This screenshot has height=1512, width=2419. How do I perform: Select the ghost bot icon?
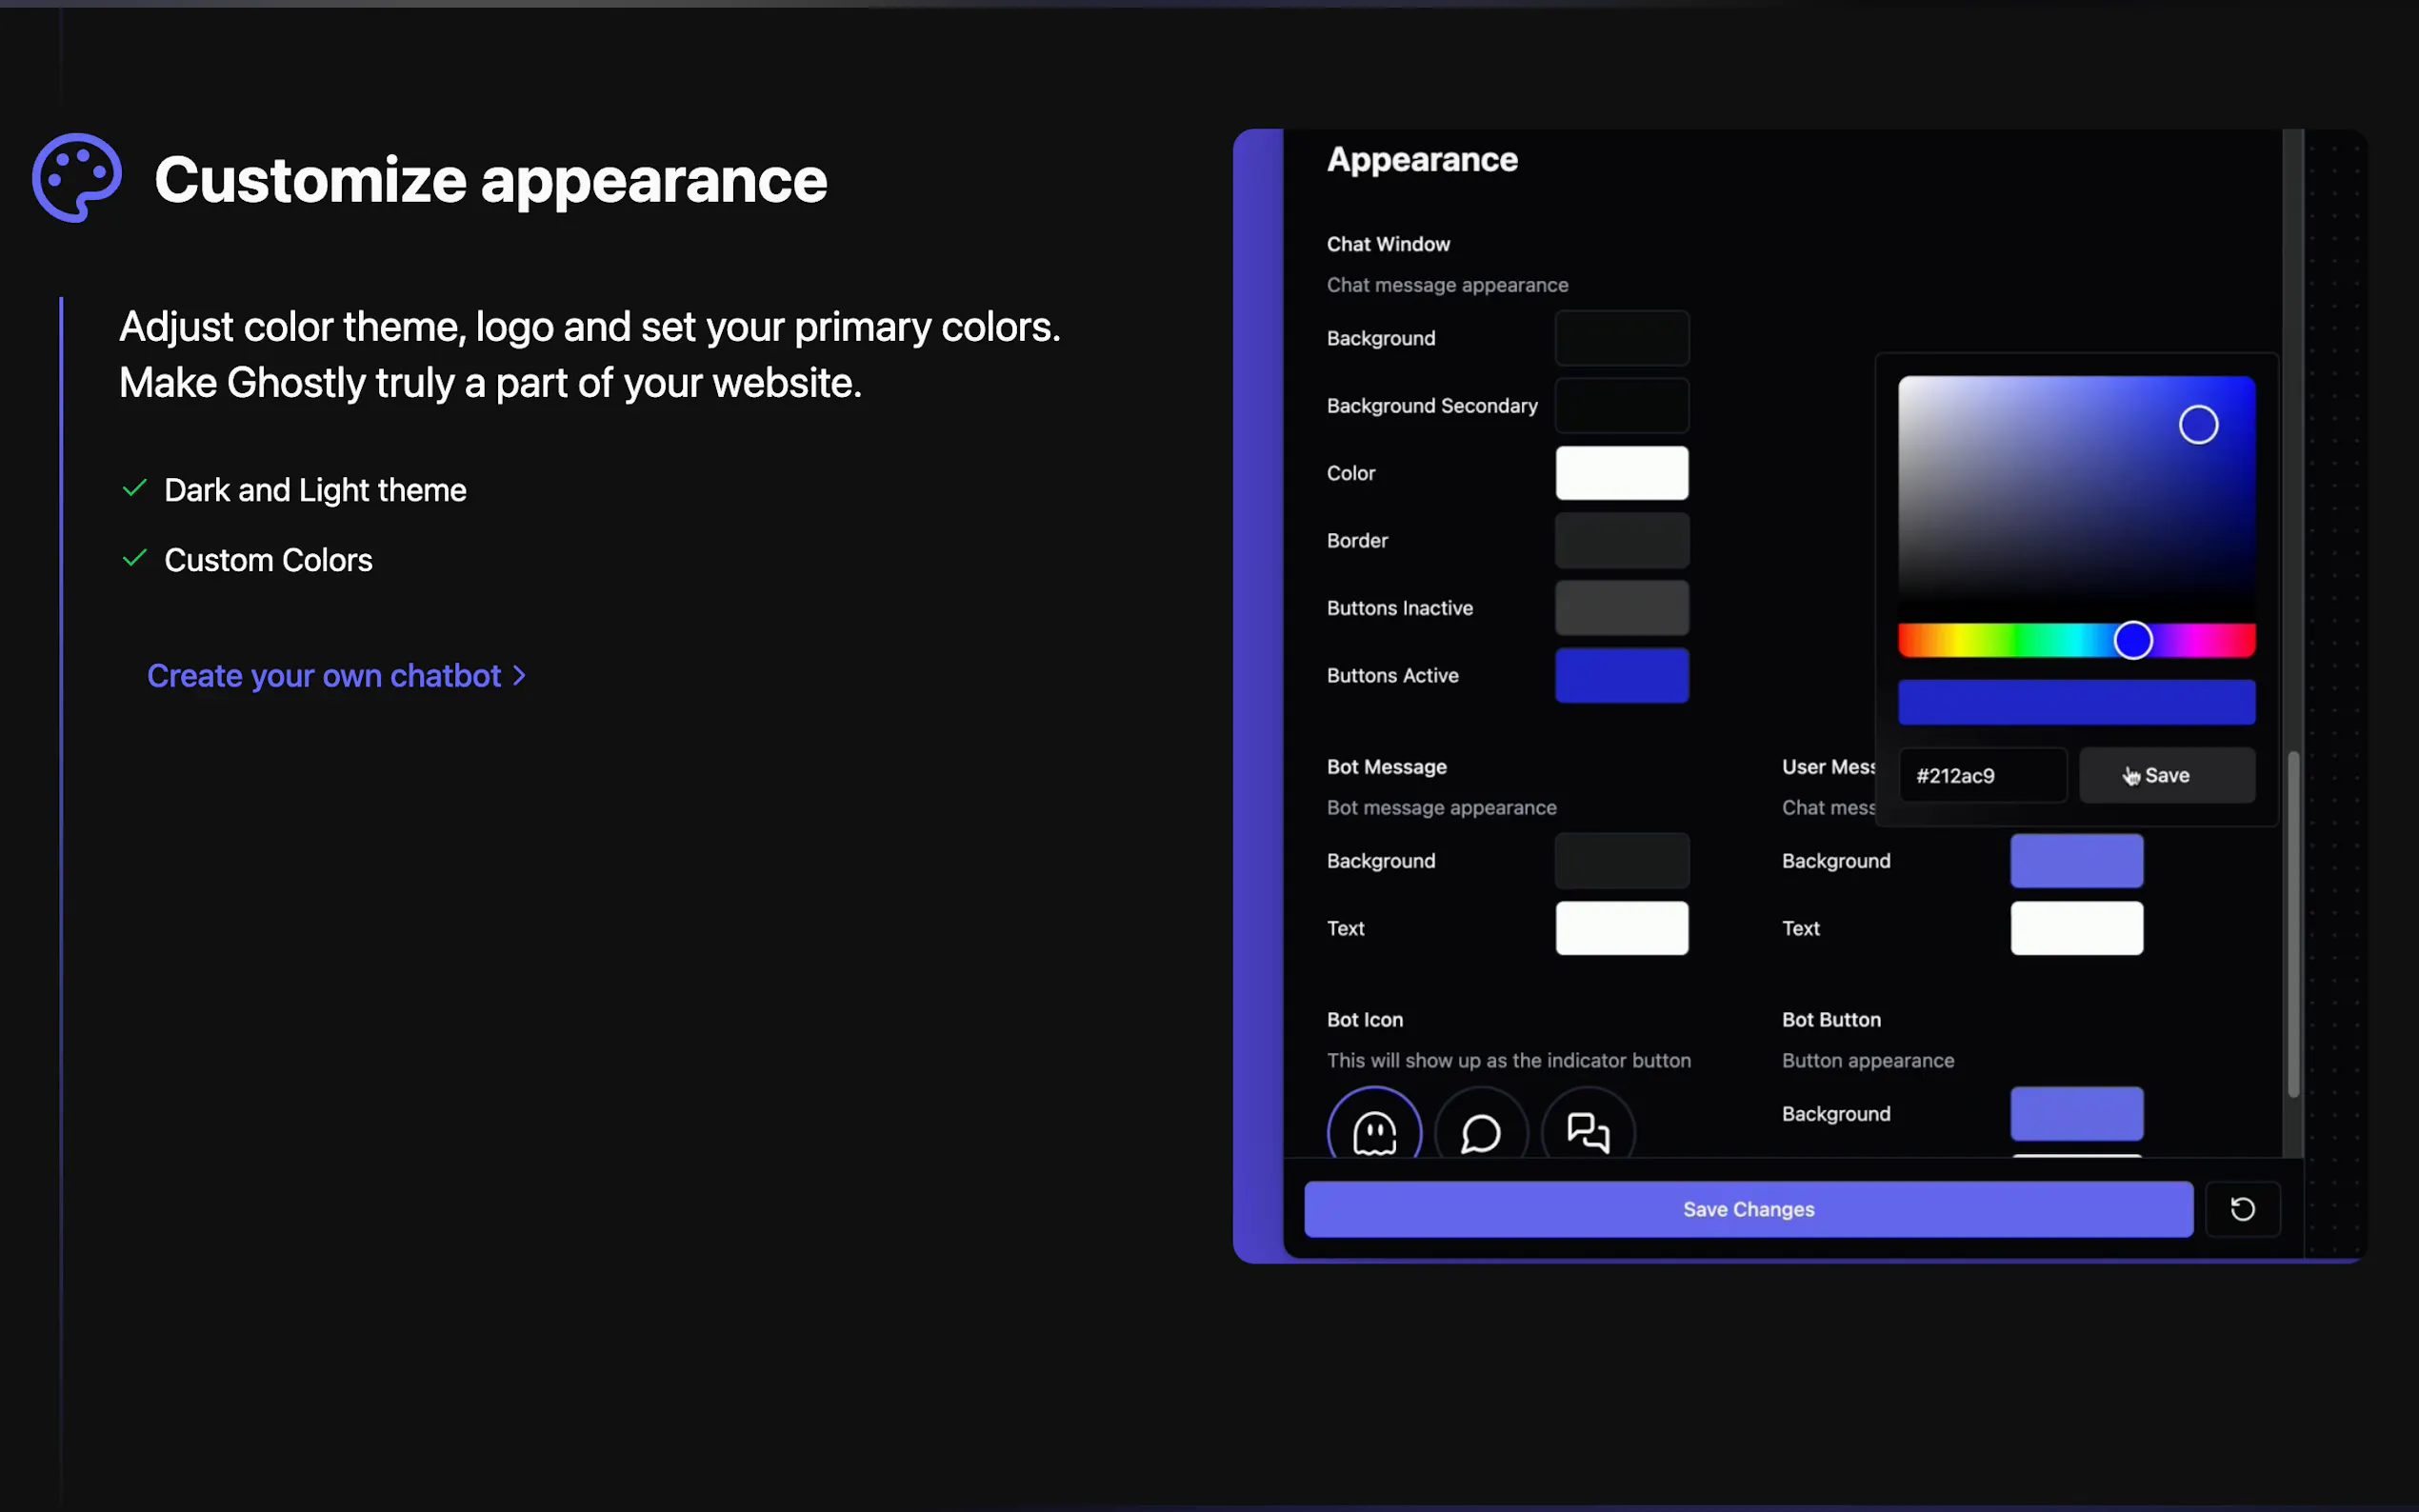1374,1132
